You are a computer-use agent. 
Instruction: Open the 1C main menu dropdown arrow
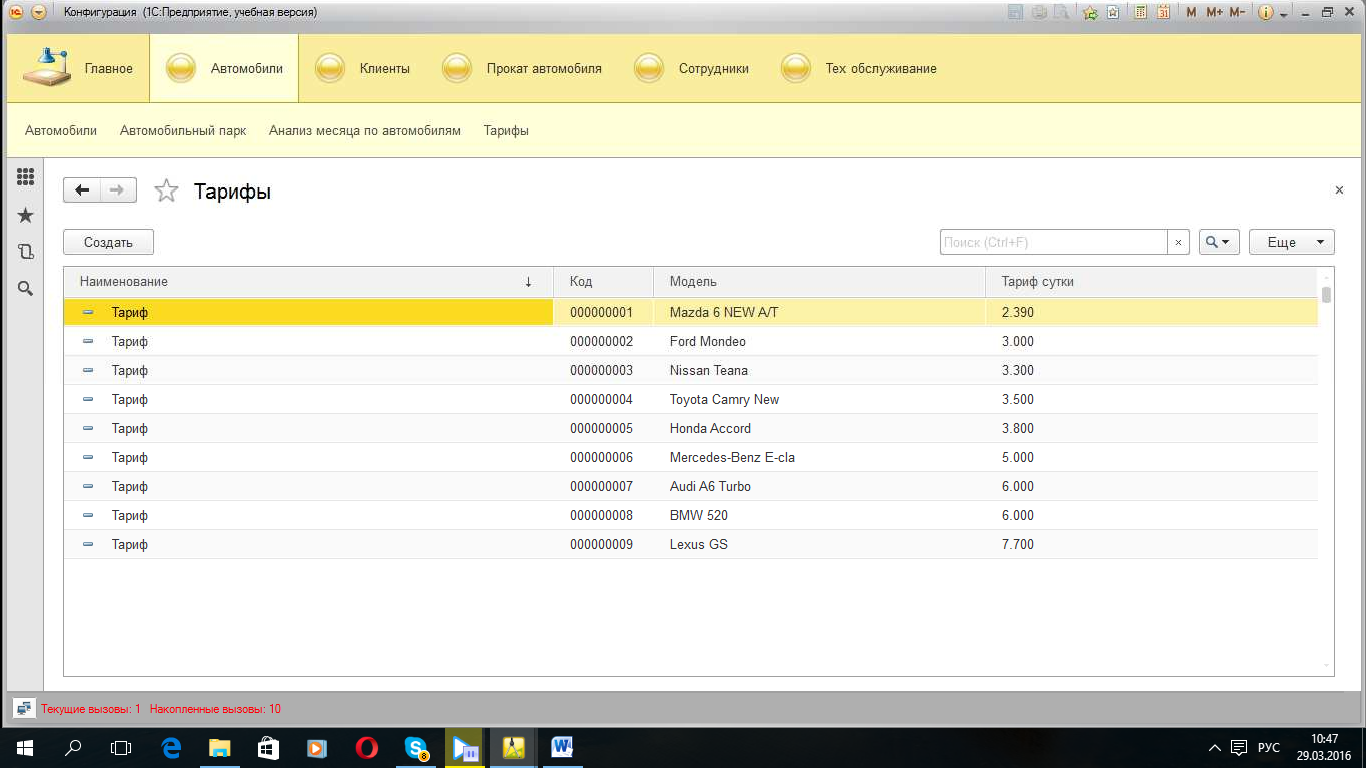tap(38, 12)
